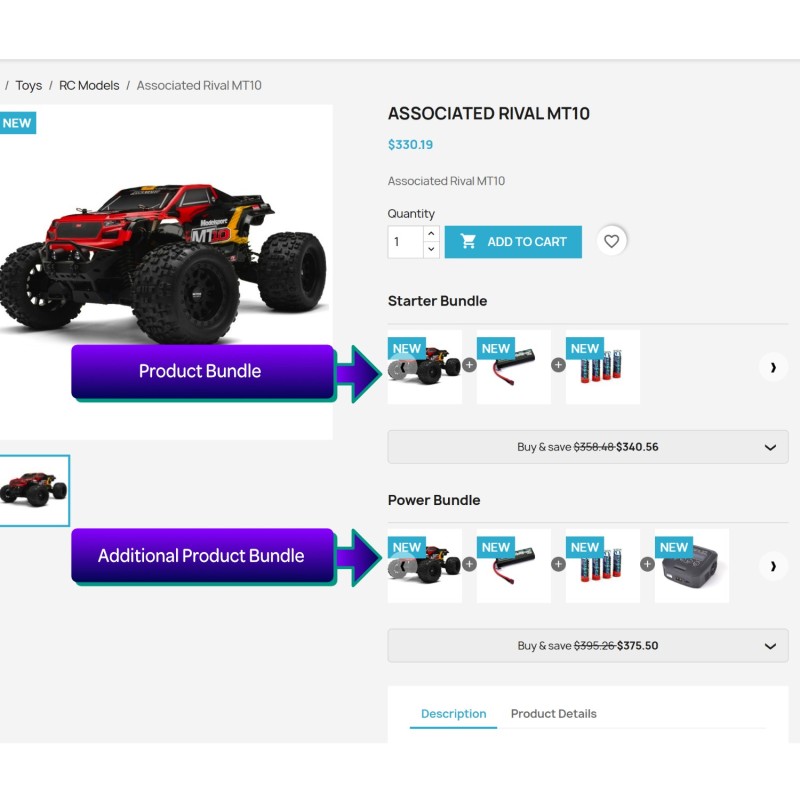
Task: Click first plus icon in Starter Bundle
Action: (469, 365)
